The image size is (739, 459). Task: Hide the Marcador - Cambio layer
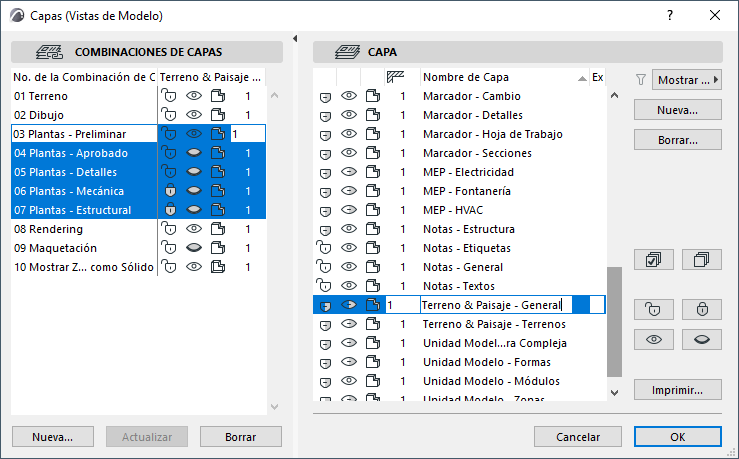tap(349, 96)
